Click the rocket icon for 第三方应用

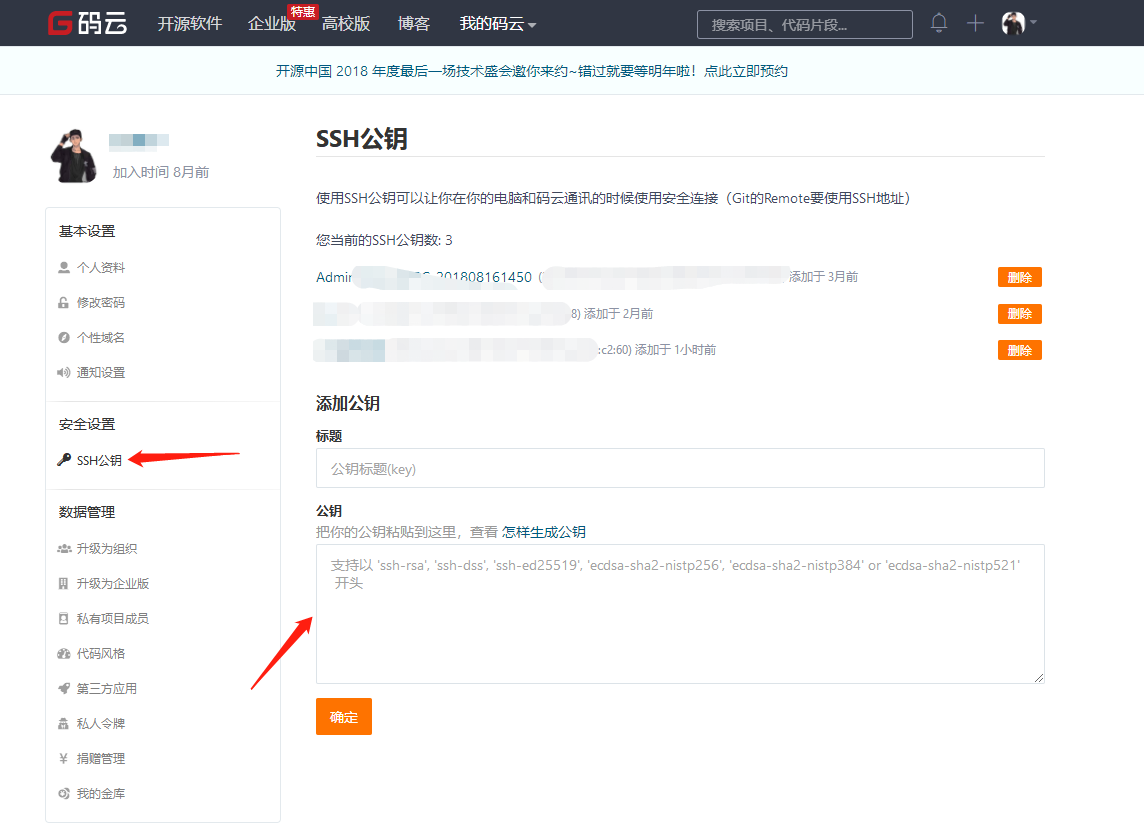click(64, 688)
